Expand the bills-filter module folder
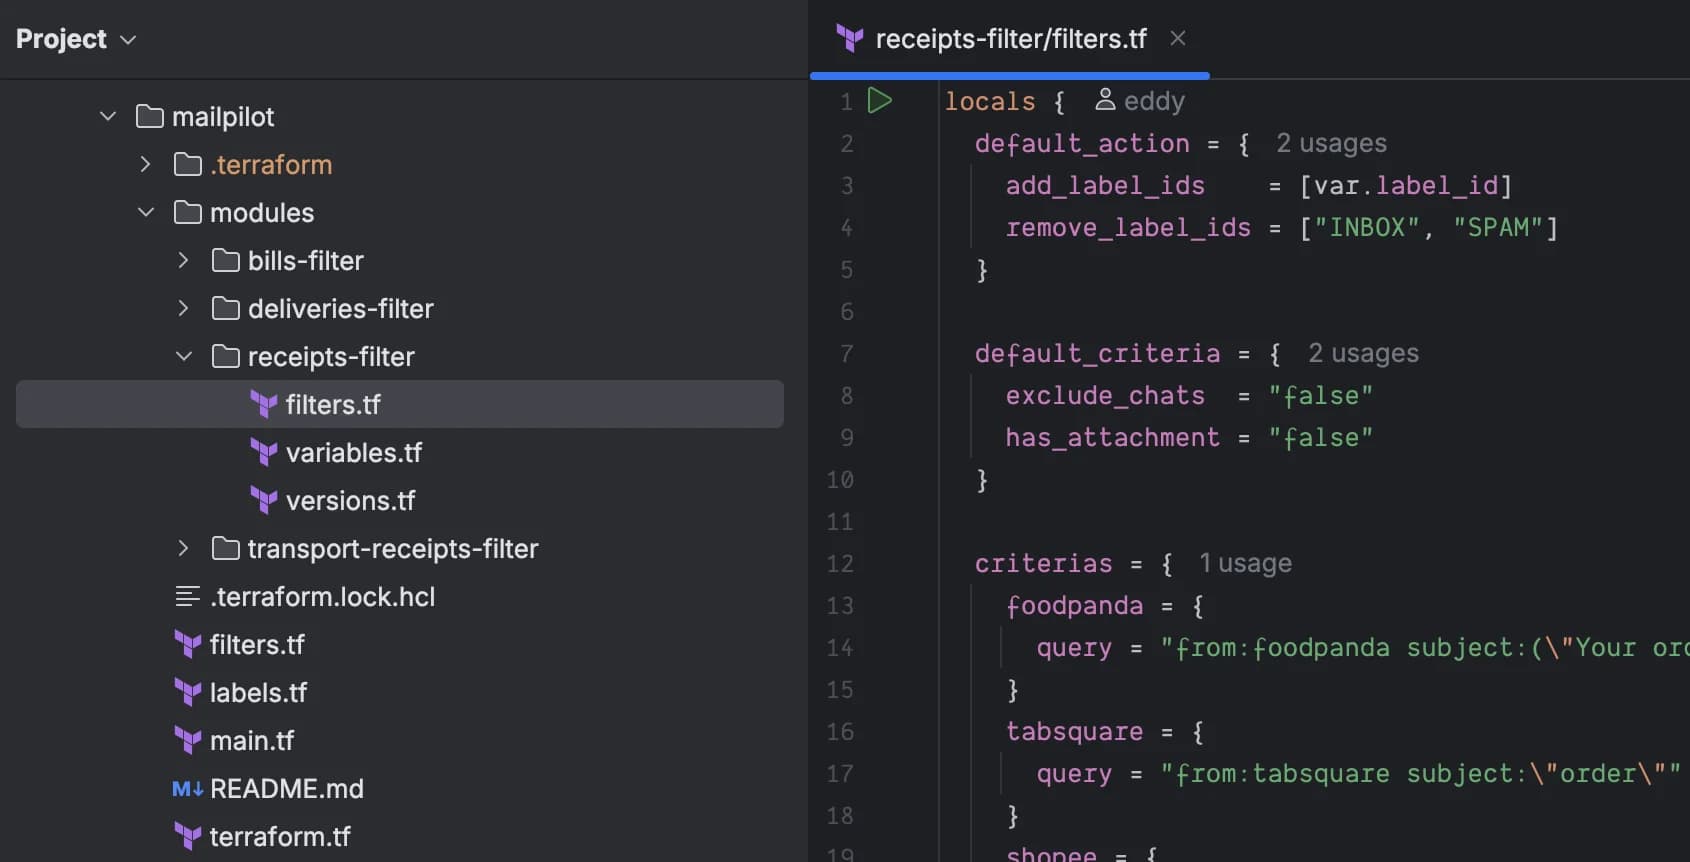This screenshot has width=1690, height=862. point(184,261)
